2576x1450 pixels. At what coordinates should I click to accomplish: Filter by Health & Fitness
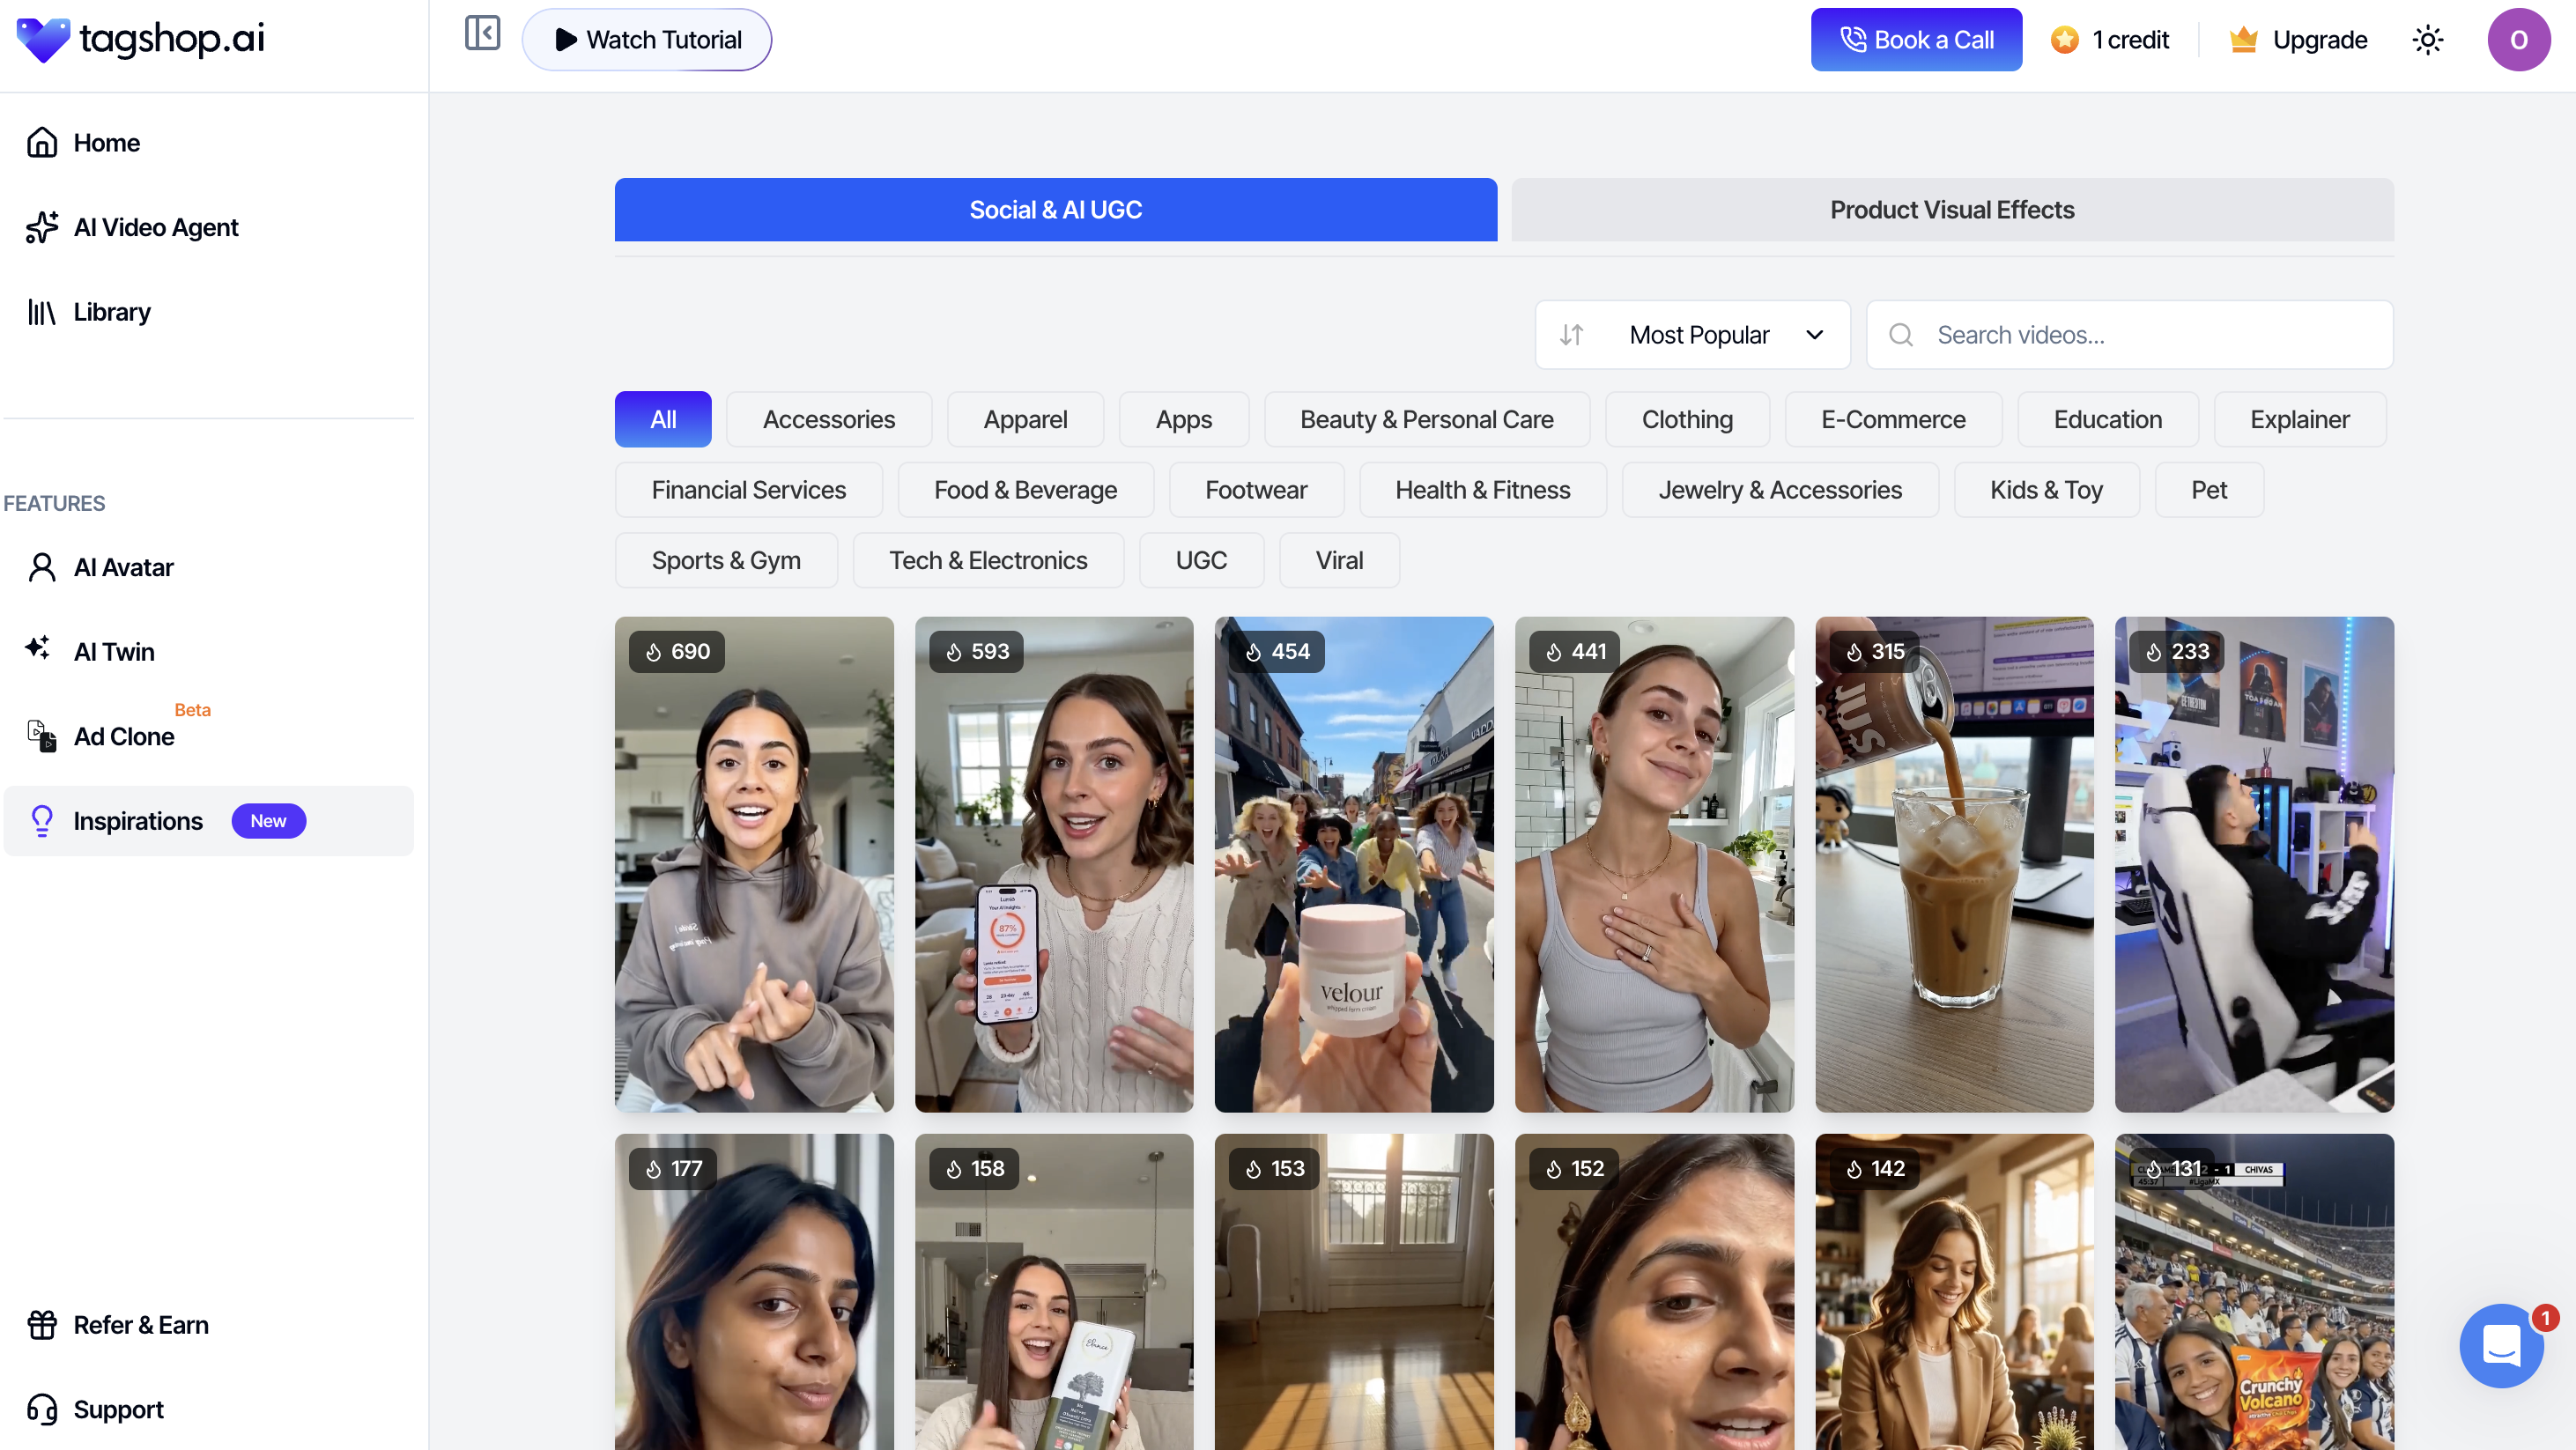1482,490
